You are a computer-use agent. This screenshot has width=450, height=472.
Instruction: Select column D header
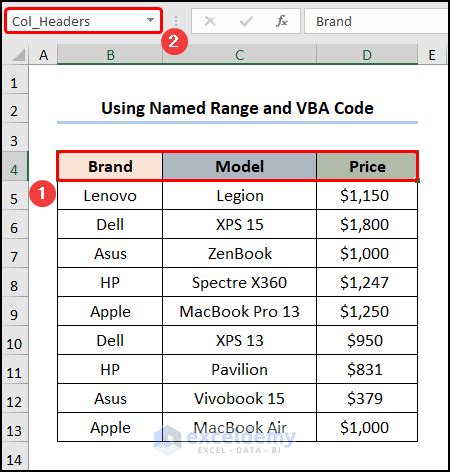click(367, 55)
